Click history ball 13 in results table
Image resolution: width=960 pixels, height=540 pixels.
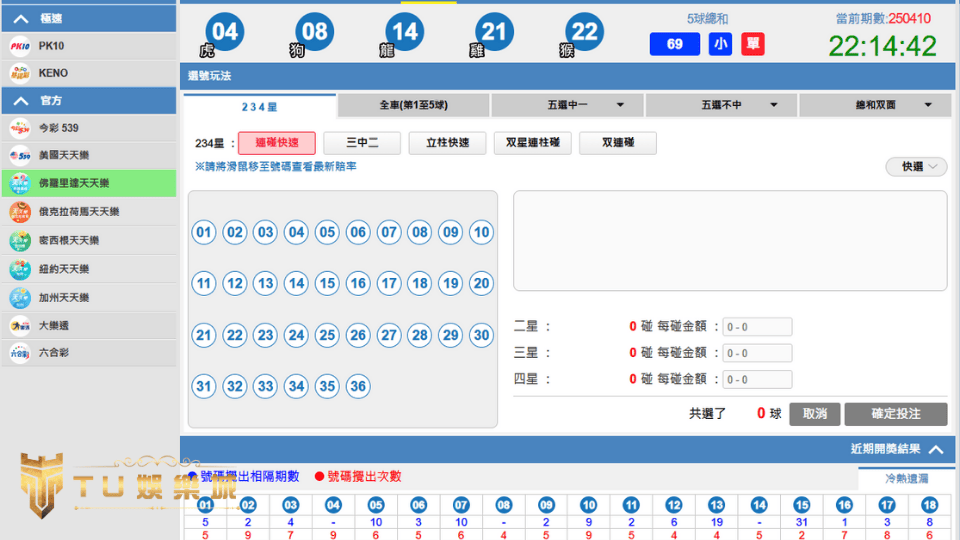point(716,505)
